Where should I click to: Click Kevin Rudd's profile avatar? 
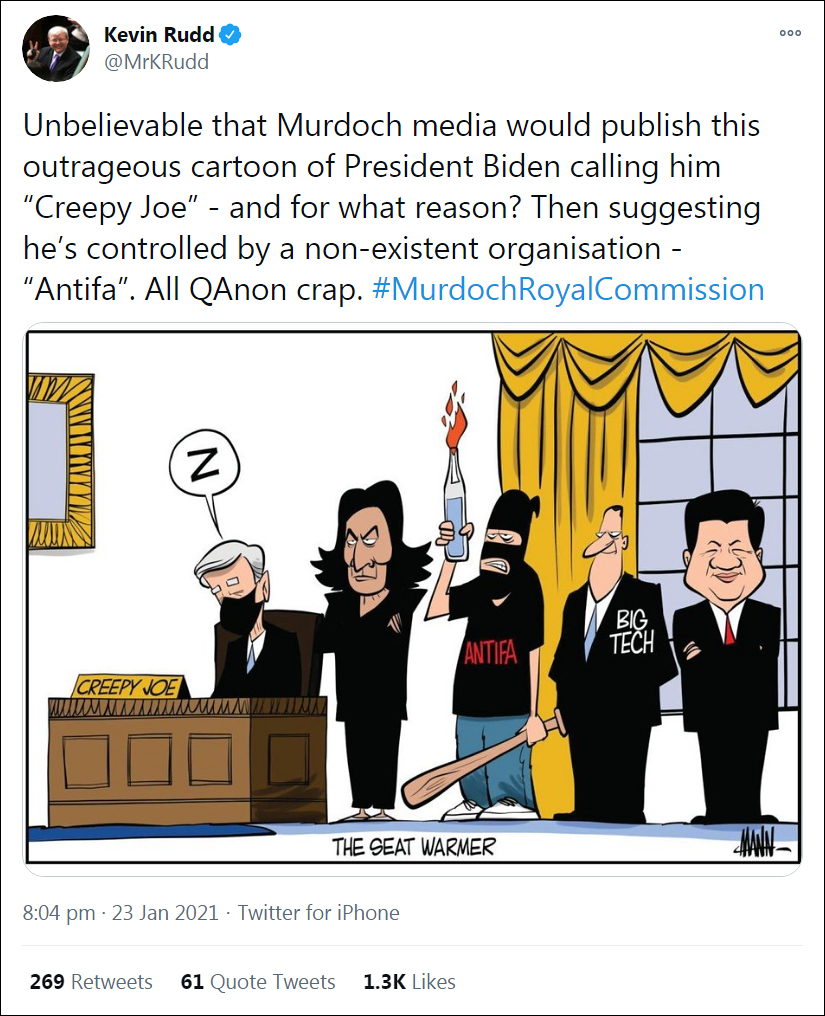(x=56, y=49)
